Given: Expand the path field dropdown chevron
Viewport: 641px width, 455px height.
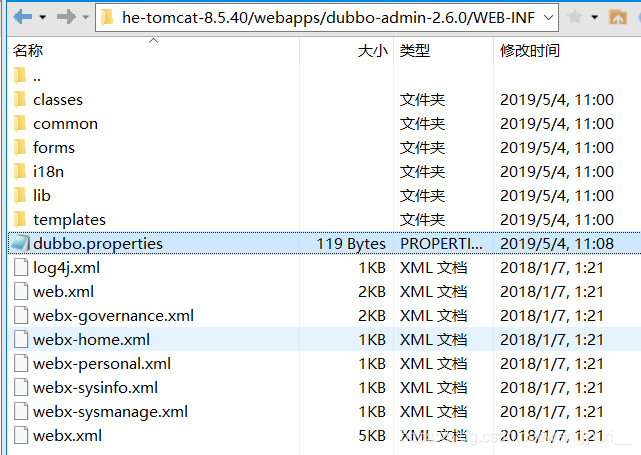Looking at the screenshot, I should coord(548,18).
